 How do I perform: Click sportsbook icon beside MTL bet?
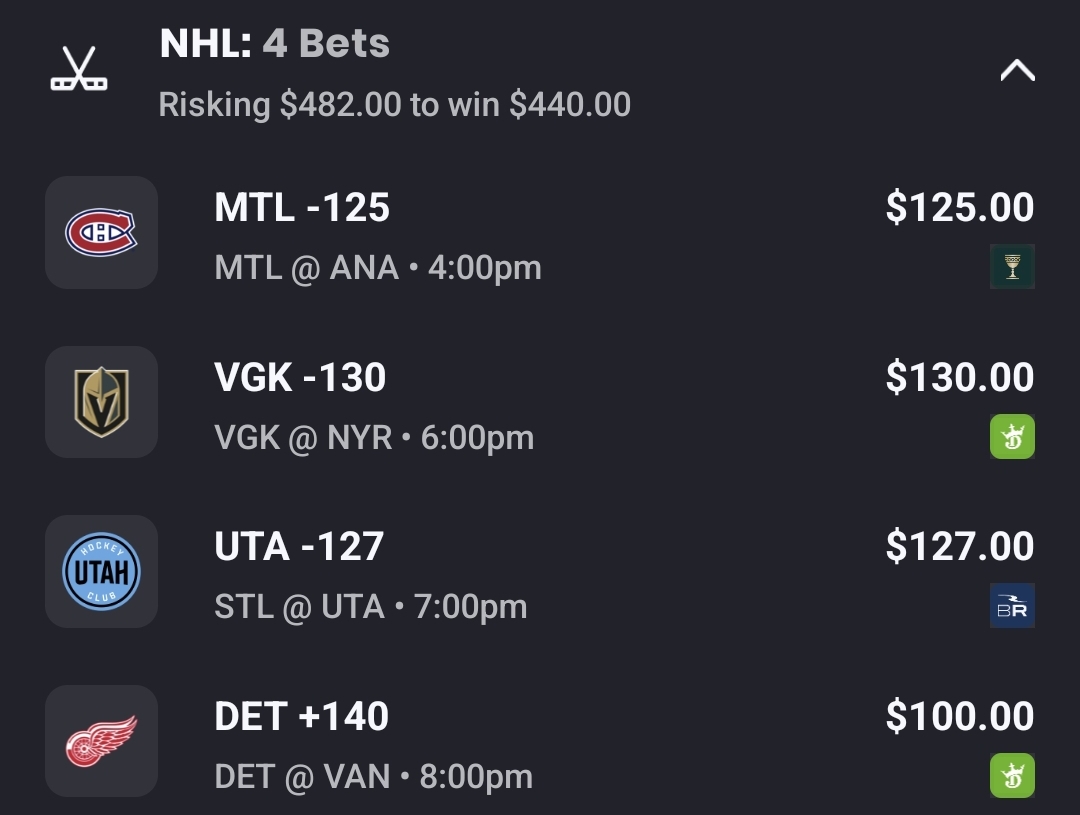[x=1012, y=267]
